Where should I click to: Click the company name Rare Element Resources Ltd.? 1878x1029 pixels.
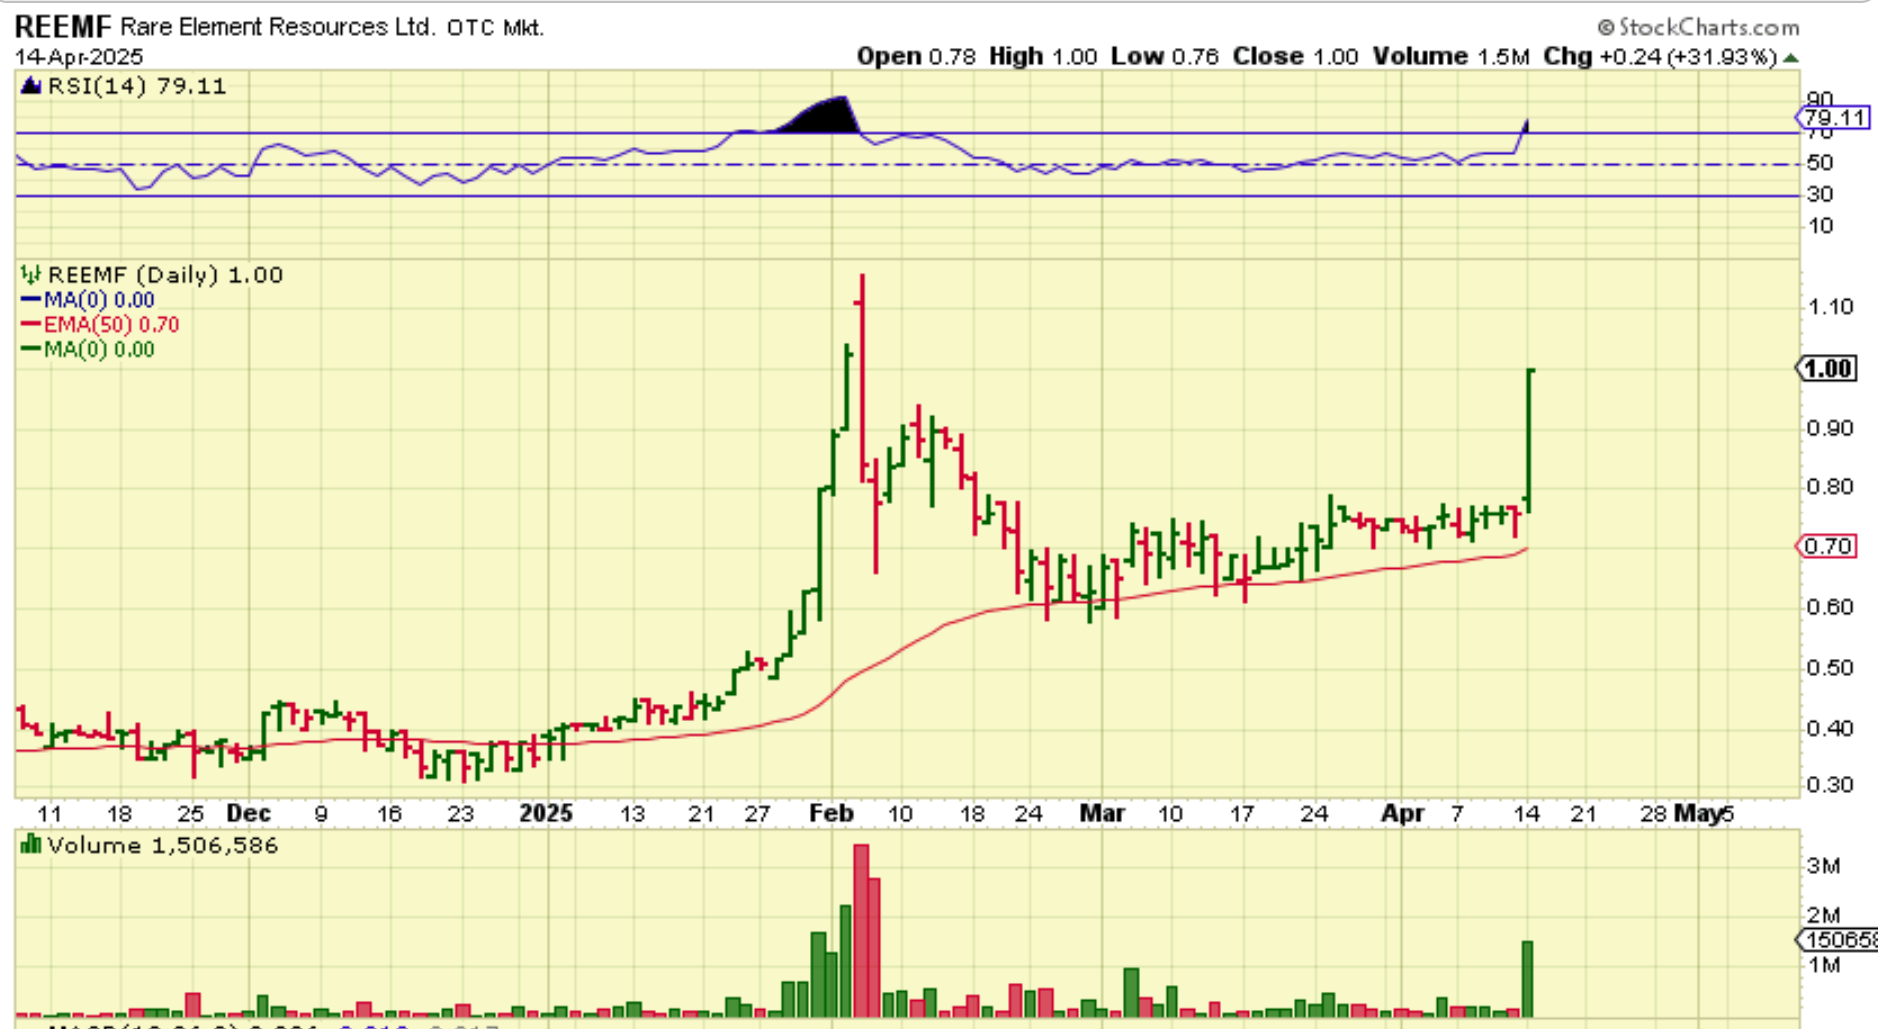[x=278, y=27]
